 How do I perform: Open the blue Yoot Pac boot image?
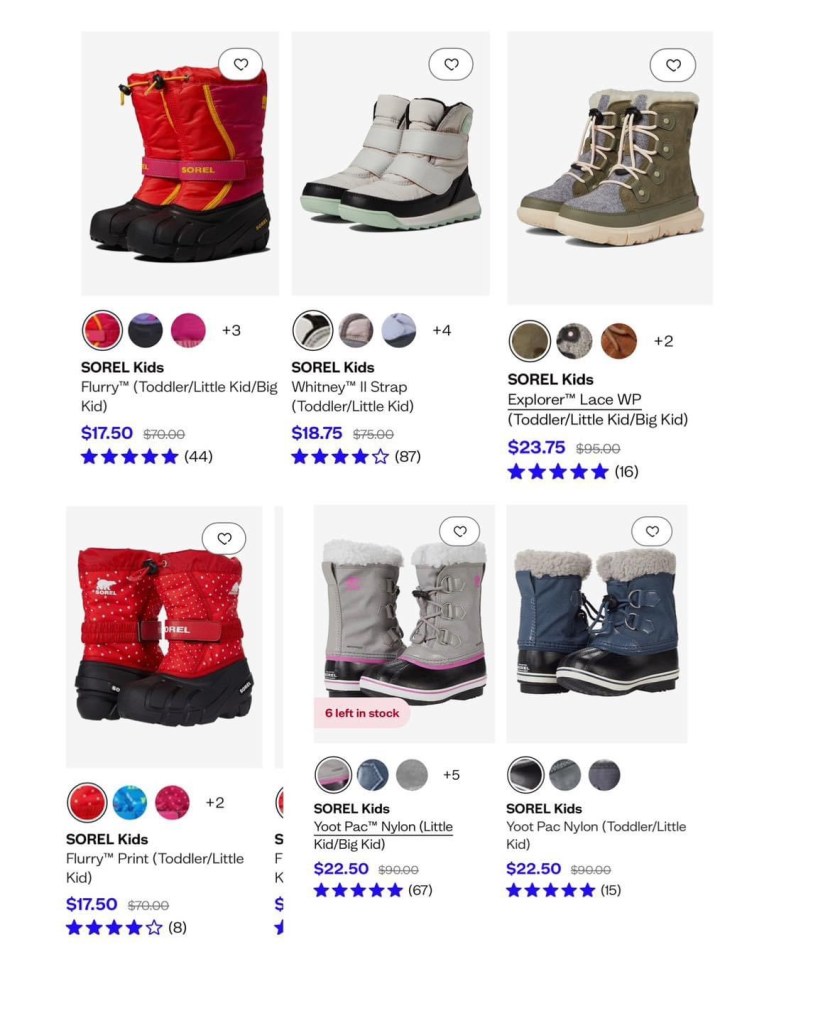(x=597, y=624)
